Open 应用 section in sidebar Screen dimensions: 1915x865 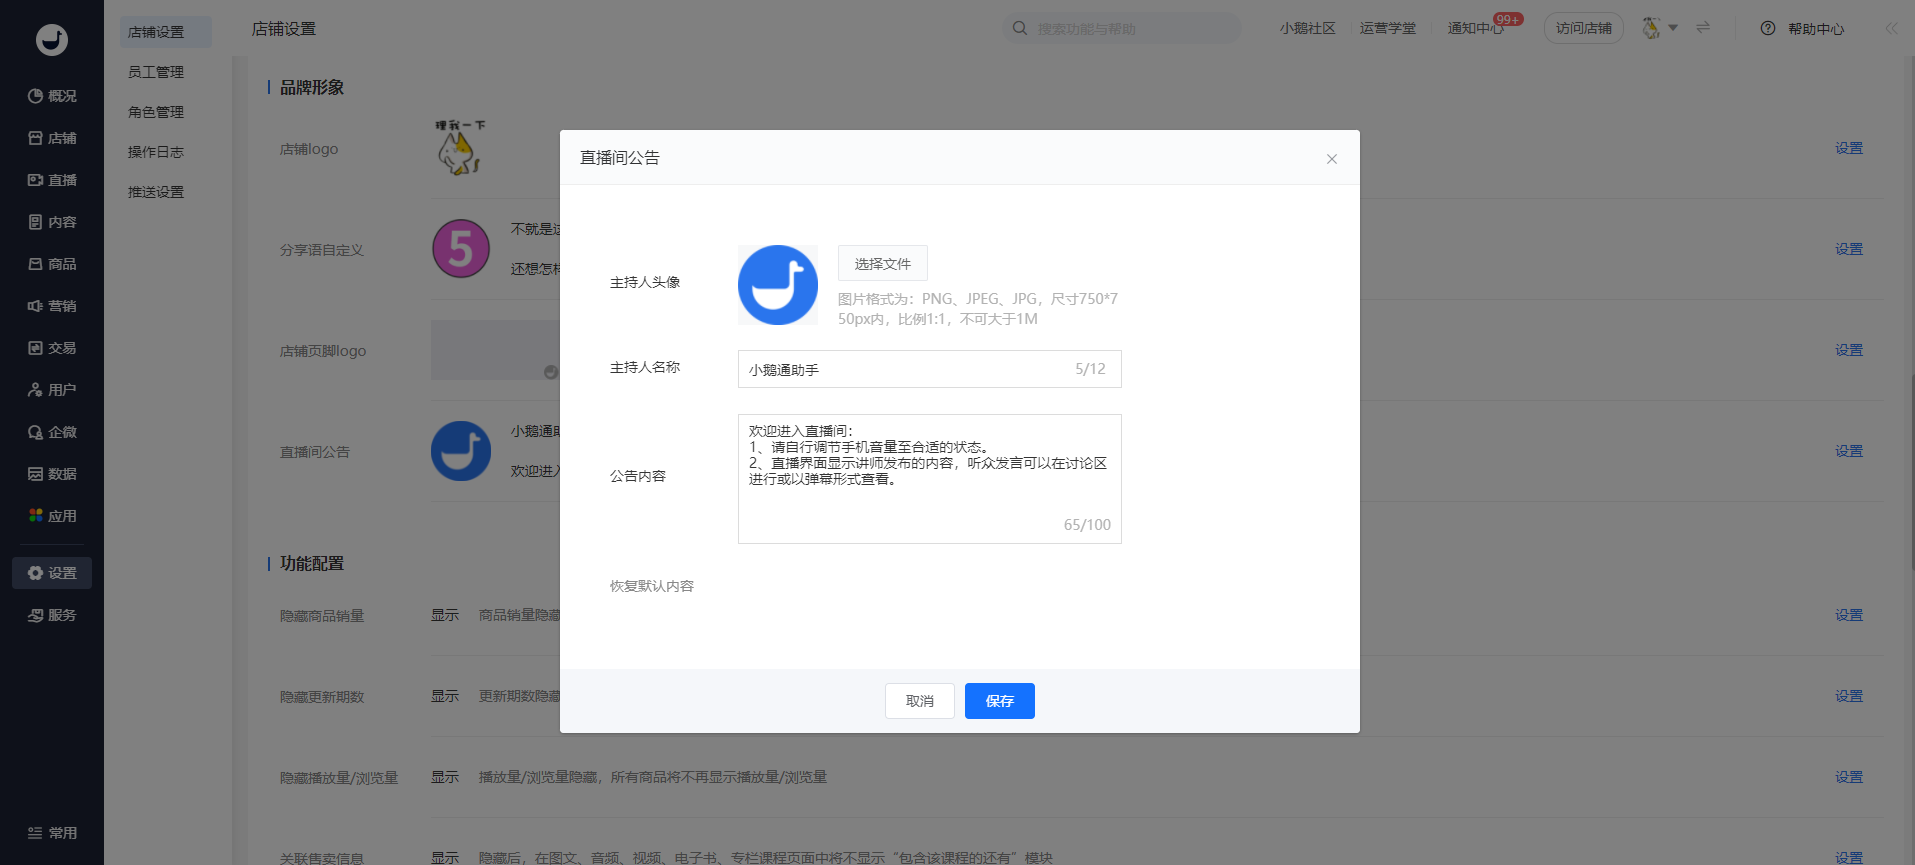coord(52,516)
